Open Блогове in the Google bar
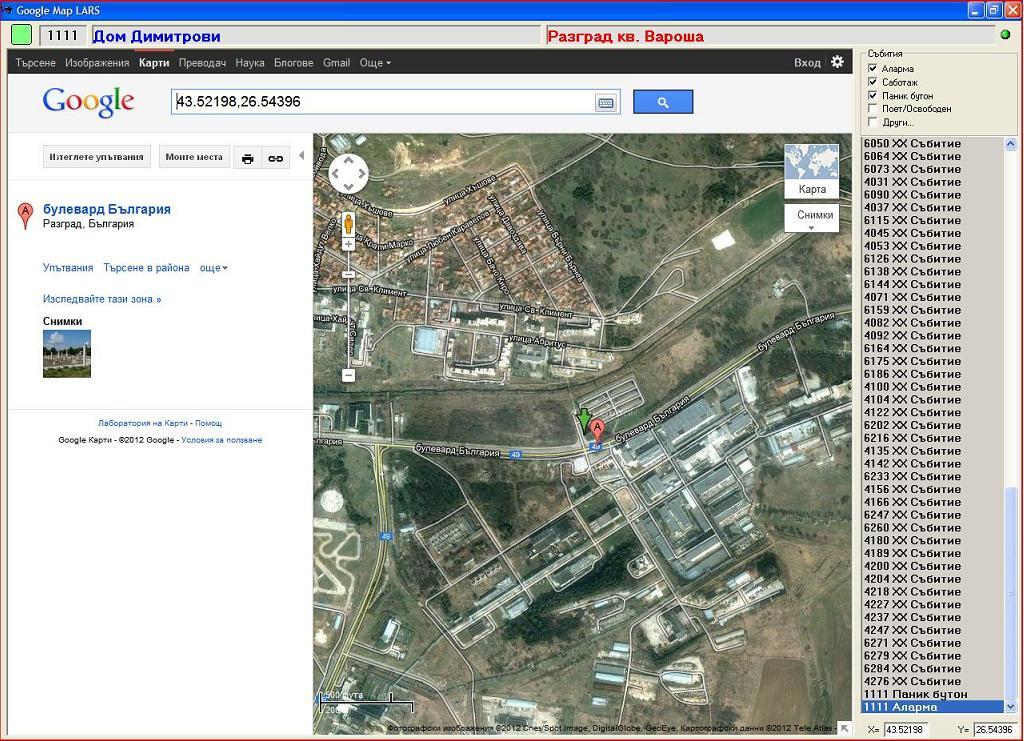This screenshot has width=1024, height=741. (x=293, y=63)
